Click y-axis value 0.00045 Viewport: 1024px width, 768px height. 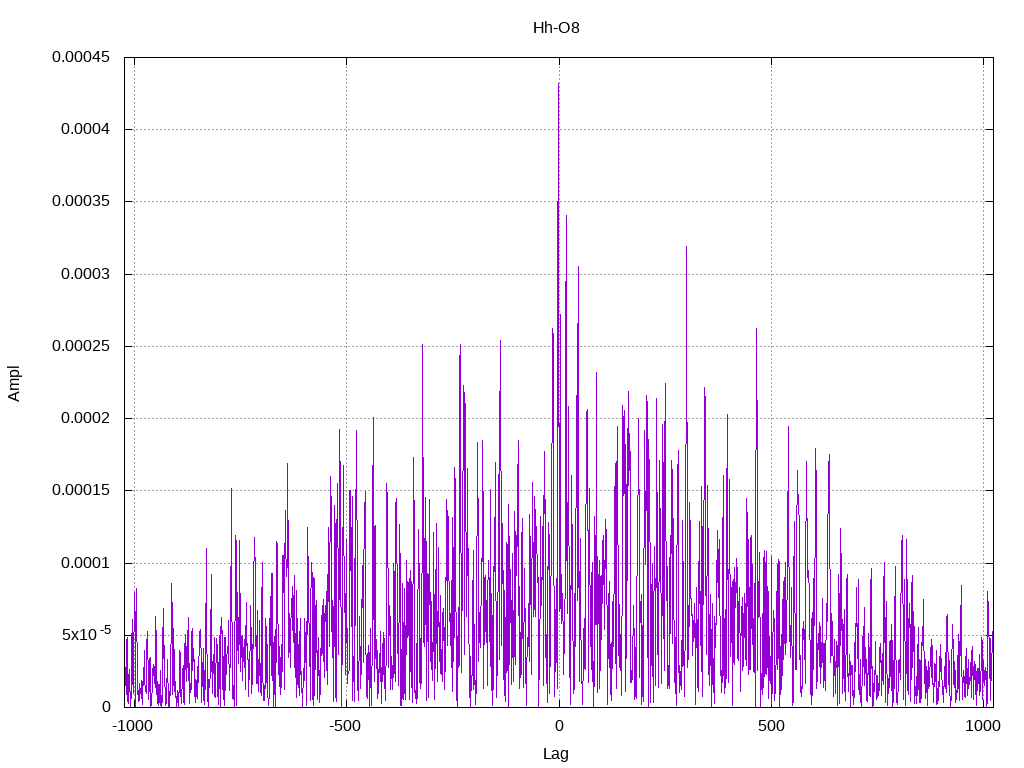tap(81, 57)
